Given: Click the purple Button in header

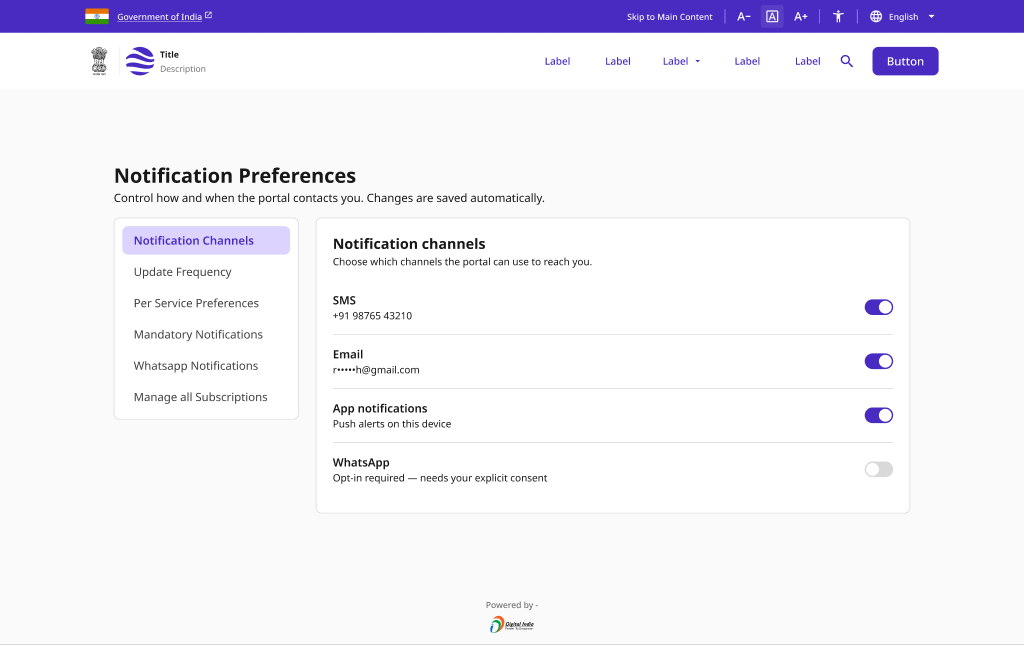Looking at the screenshot, I should pyautogui.click(x=905, y=61).
